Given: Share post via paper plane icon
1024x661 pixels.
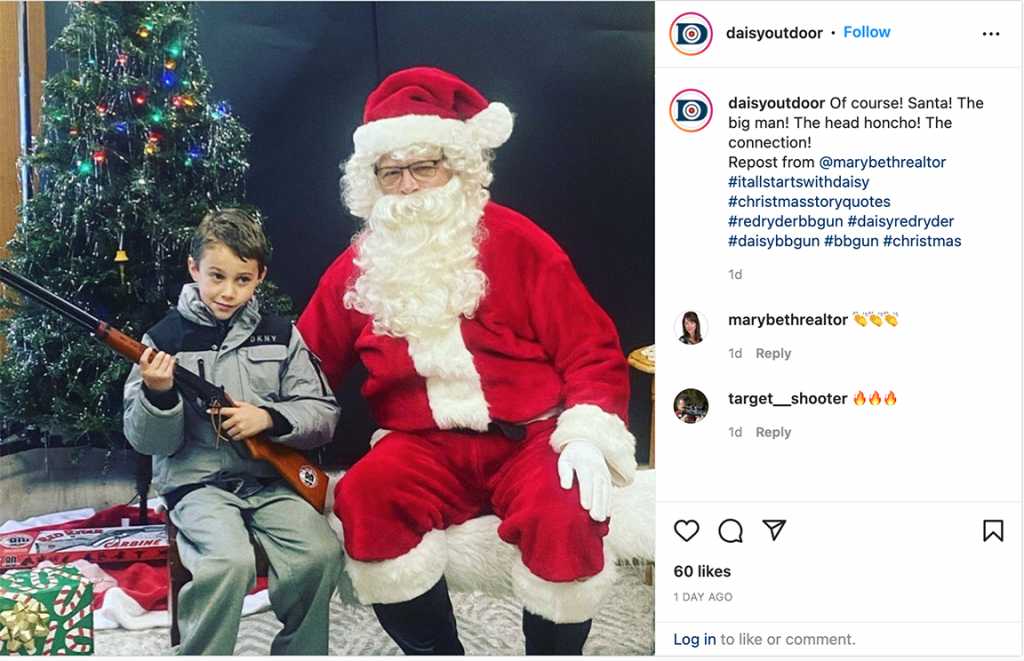Looking at the screenshot, I should point(774,530).
